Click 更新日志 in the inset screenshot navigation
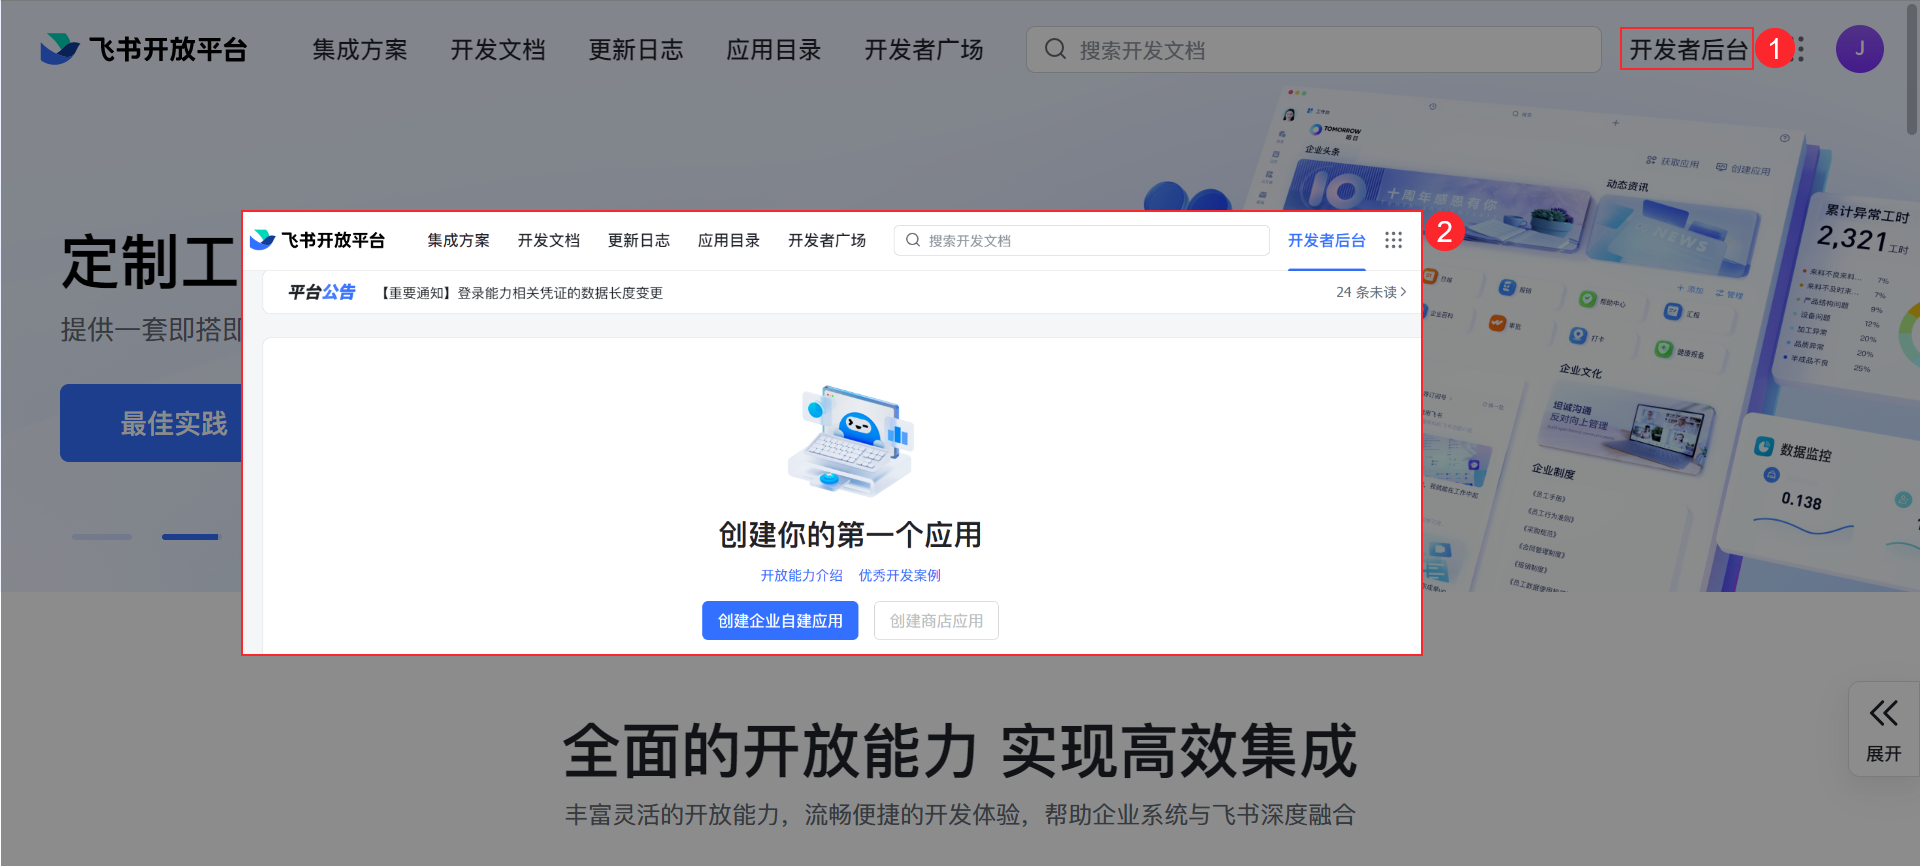The height and width of the screenshot is (867, 1932). (x=639, y=240)
